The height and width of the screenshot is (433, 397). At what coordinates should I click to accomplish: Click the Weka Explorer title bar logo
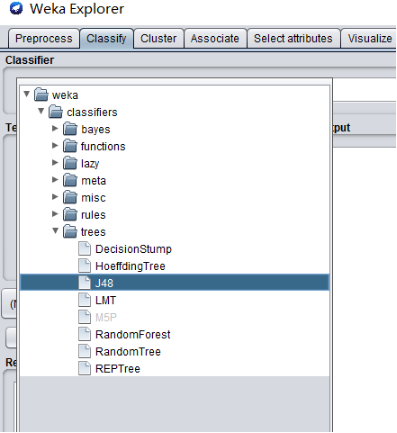point(16,8)
